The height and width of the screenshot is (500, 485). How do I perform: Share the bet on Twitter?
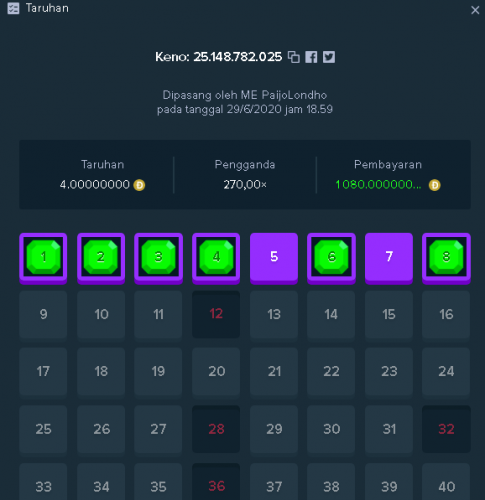329,57
